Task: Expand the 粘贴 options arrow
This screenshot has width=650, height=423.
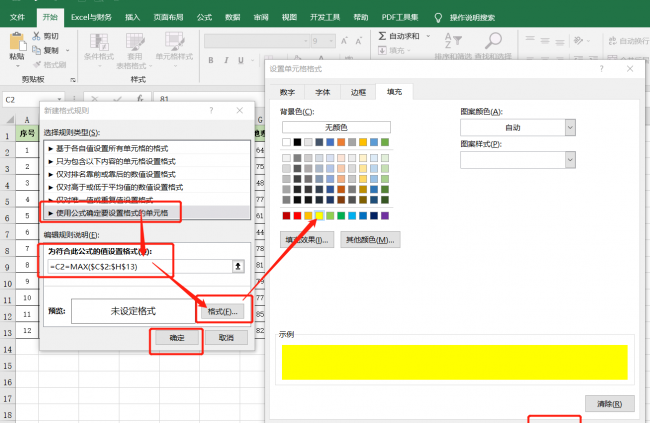Action: click(17, 66)
